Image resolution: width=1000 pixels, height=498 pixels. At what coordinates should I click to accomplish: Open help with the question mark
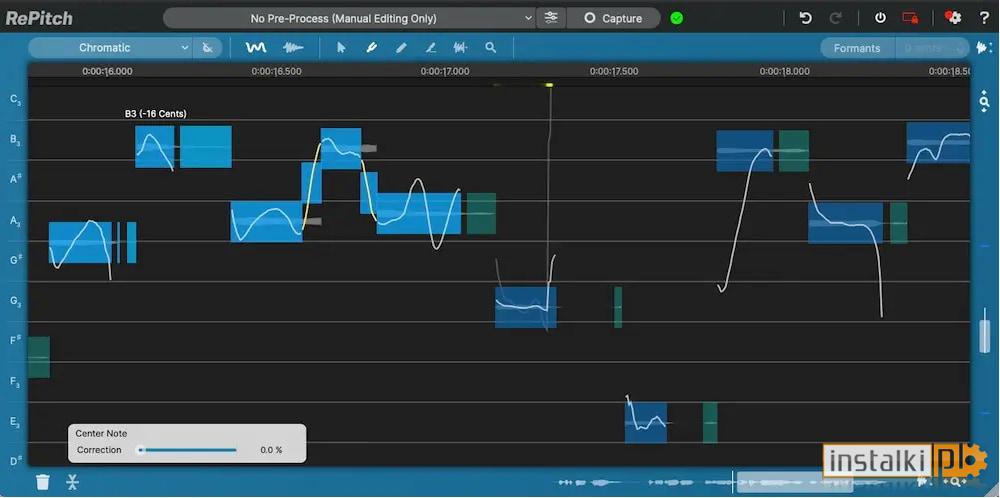pos(984,18)
